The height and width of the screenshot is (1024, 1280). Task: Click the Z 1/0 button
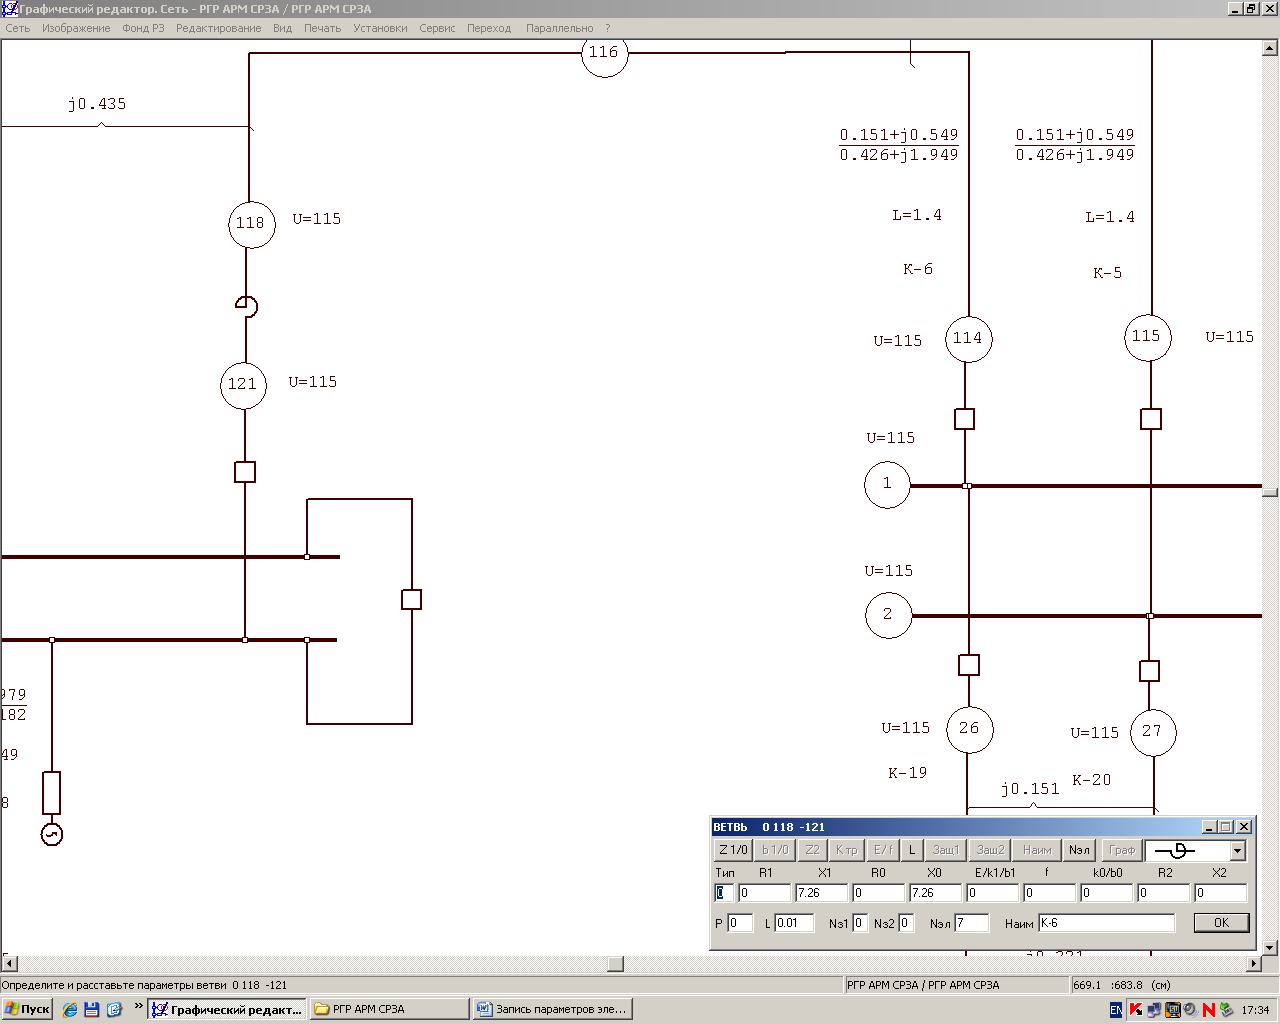pos(733,850)
